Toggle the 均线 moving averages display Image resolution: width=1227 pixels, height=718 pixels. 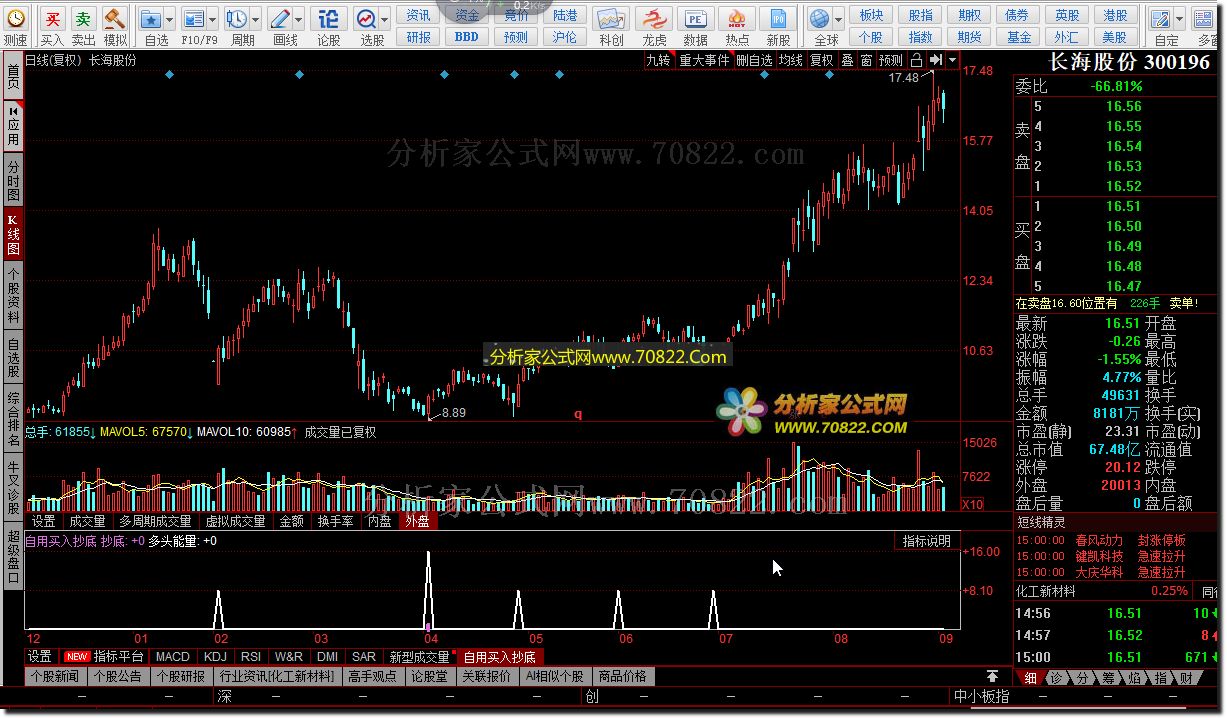tap(791, 60)
